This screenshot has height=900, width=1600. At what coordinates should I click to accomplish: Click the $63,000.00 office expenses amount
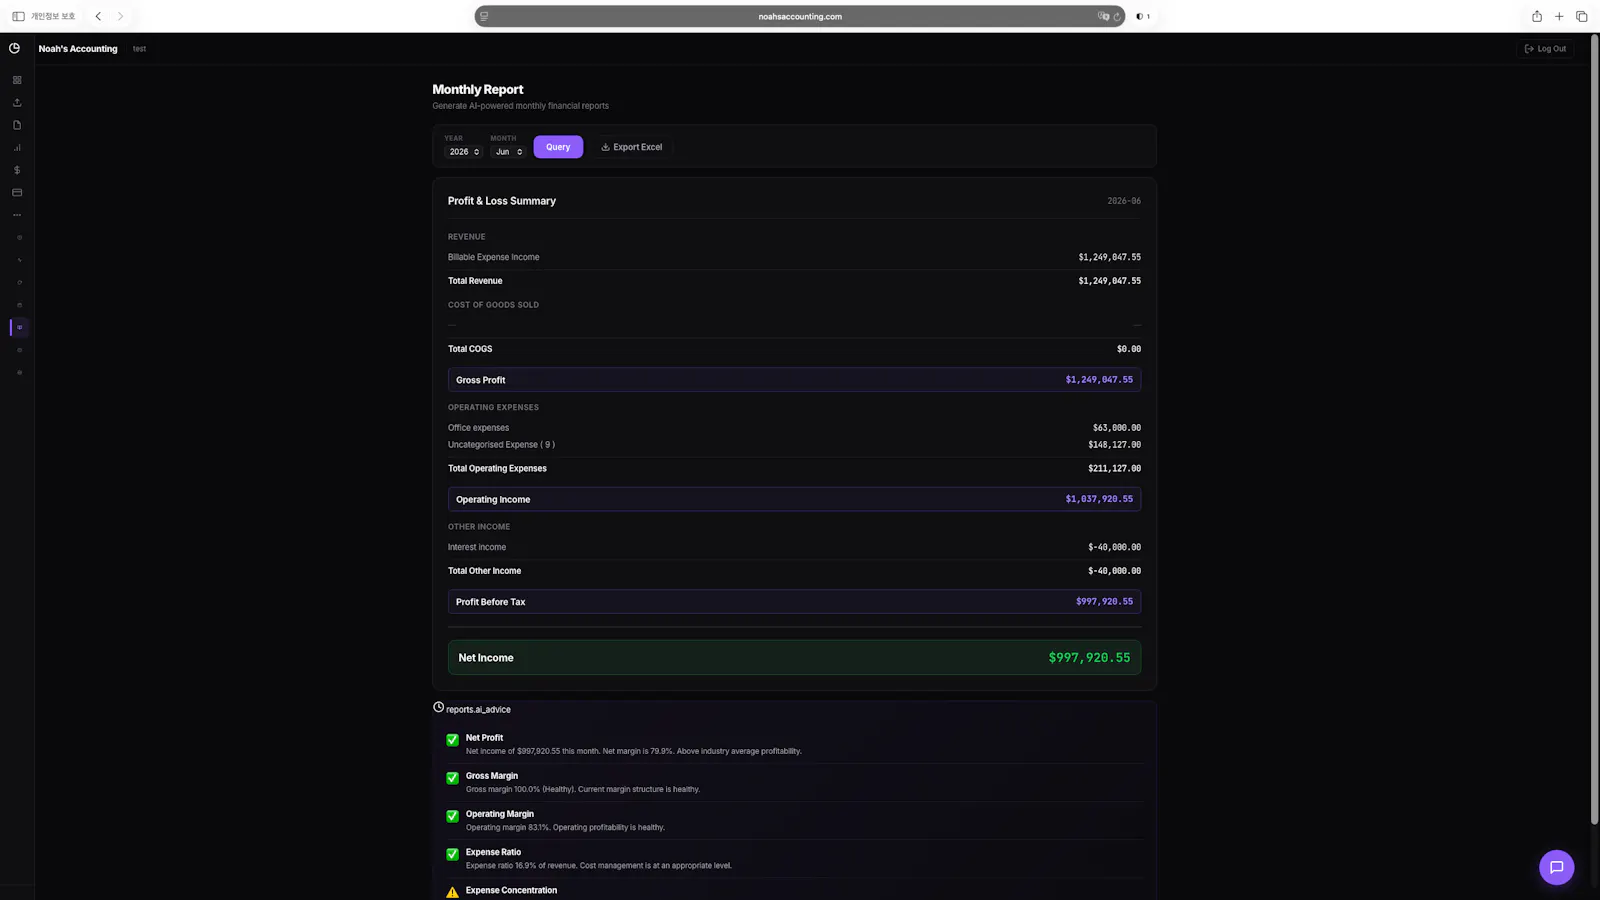(1116, 428)
